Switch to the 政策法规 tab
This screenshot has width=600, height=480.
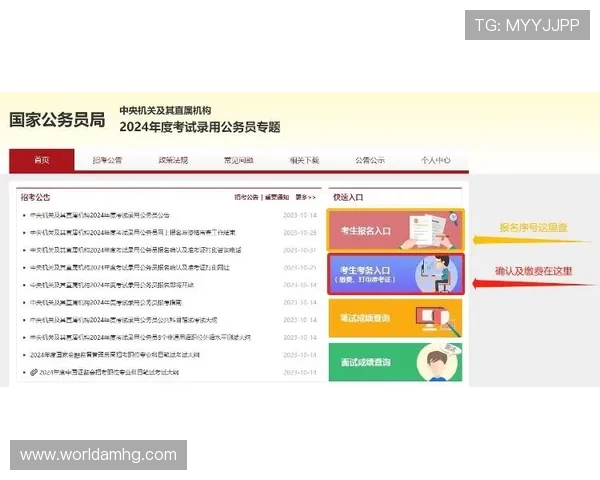click(x=173, y=160)
